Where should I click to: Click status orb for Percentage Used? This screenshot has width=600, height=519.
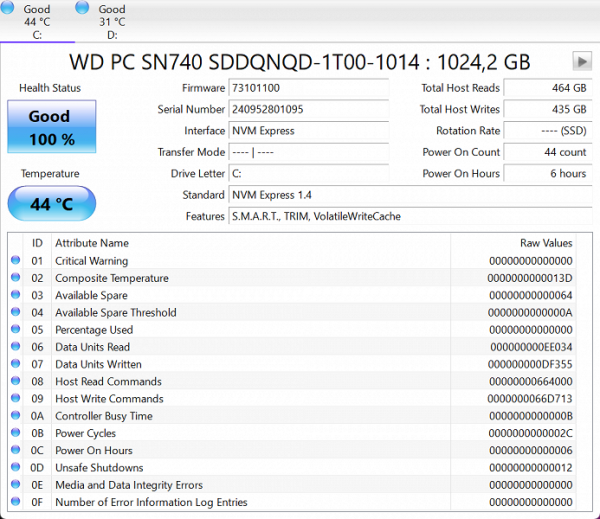pyautogui.click(x=15, y=330)
